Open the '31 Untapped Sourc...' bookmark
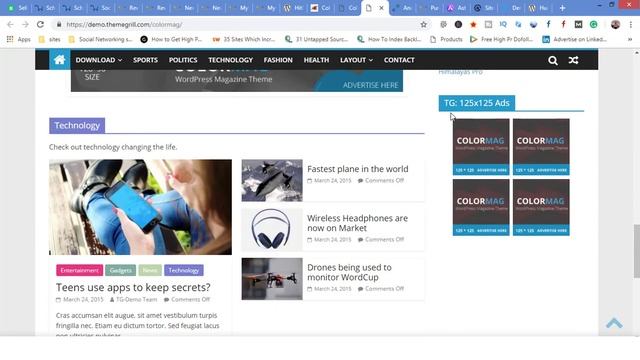This screenshot has height=360, width=640. tap(316, 39)
